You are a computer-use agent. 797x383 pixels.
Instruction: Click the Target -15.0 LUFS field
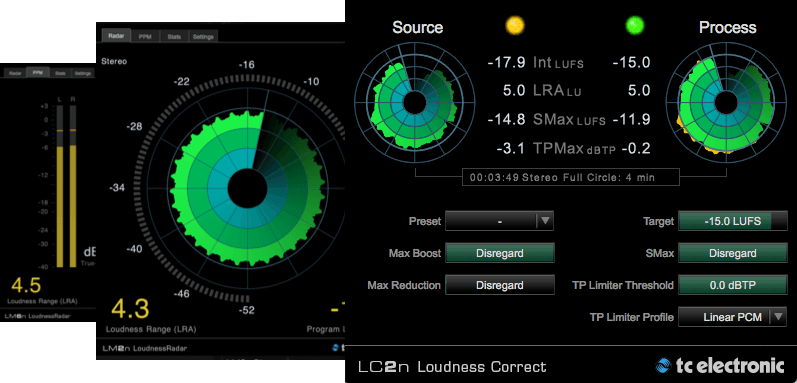733,221
